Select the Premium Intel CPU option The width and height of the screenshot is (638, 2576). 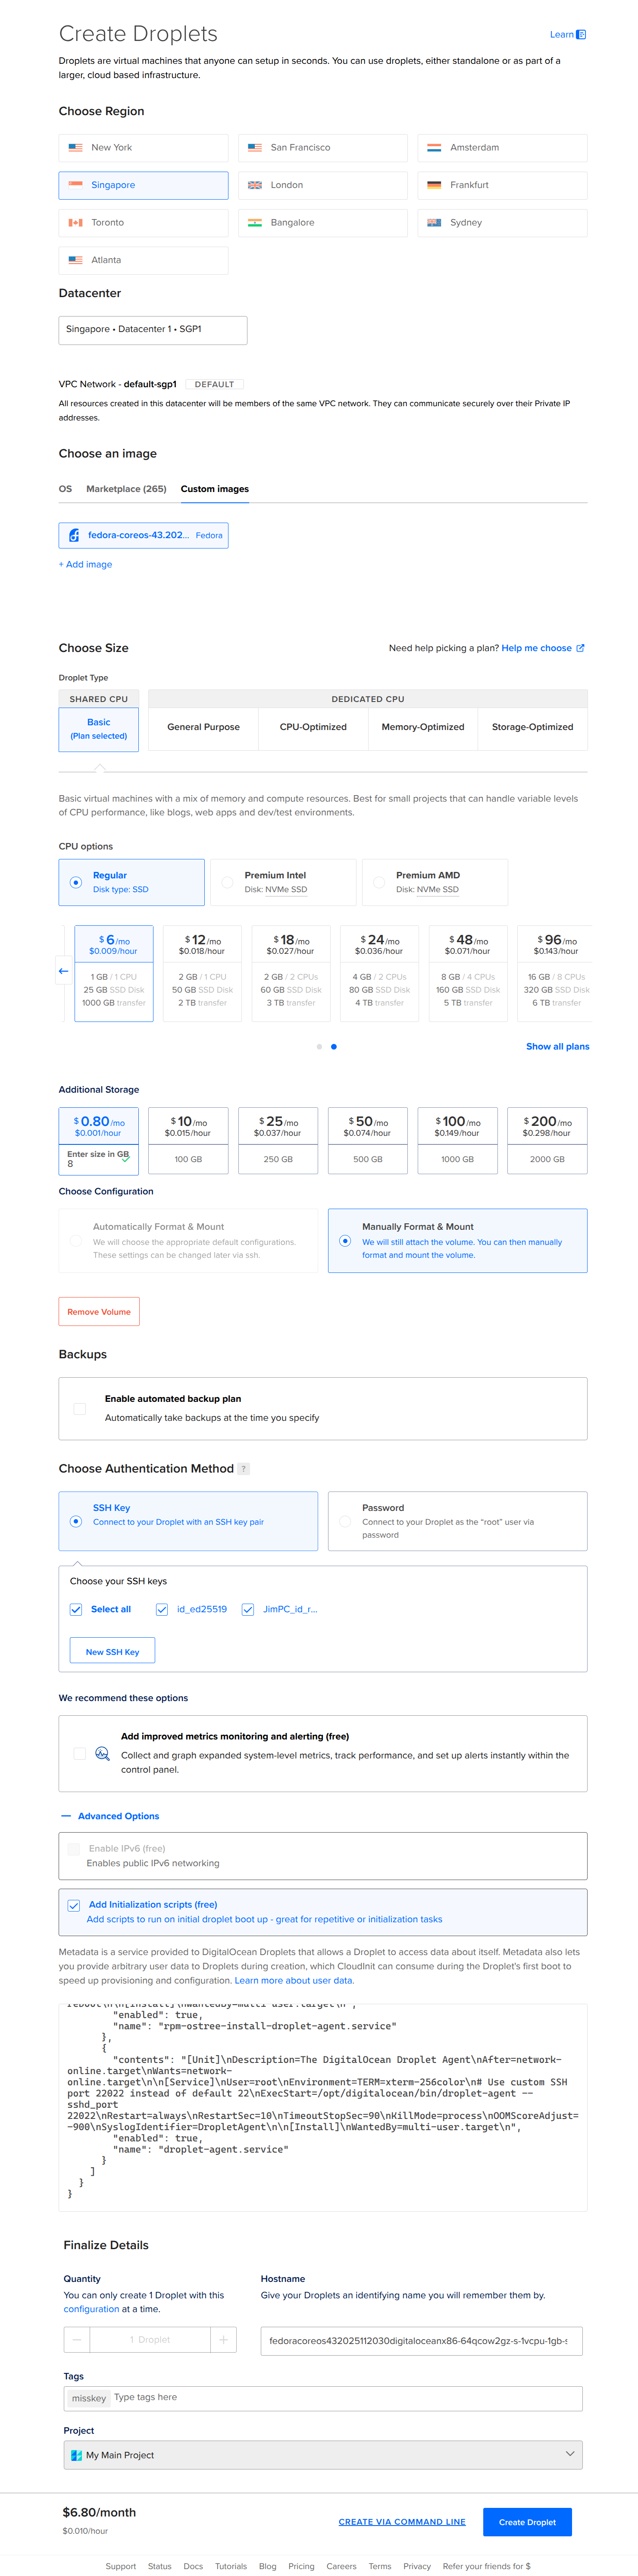228,883
